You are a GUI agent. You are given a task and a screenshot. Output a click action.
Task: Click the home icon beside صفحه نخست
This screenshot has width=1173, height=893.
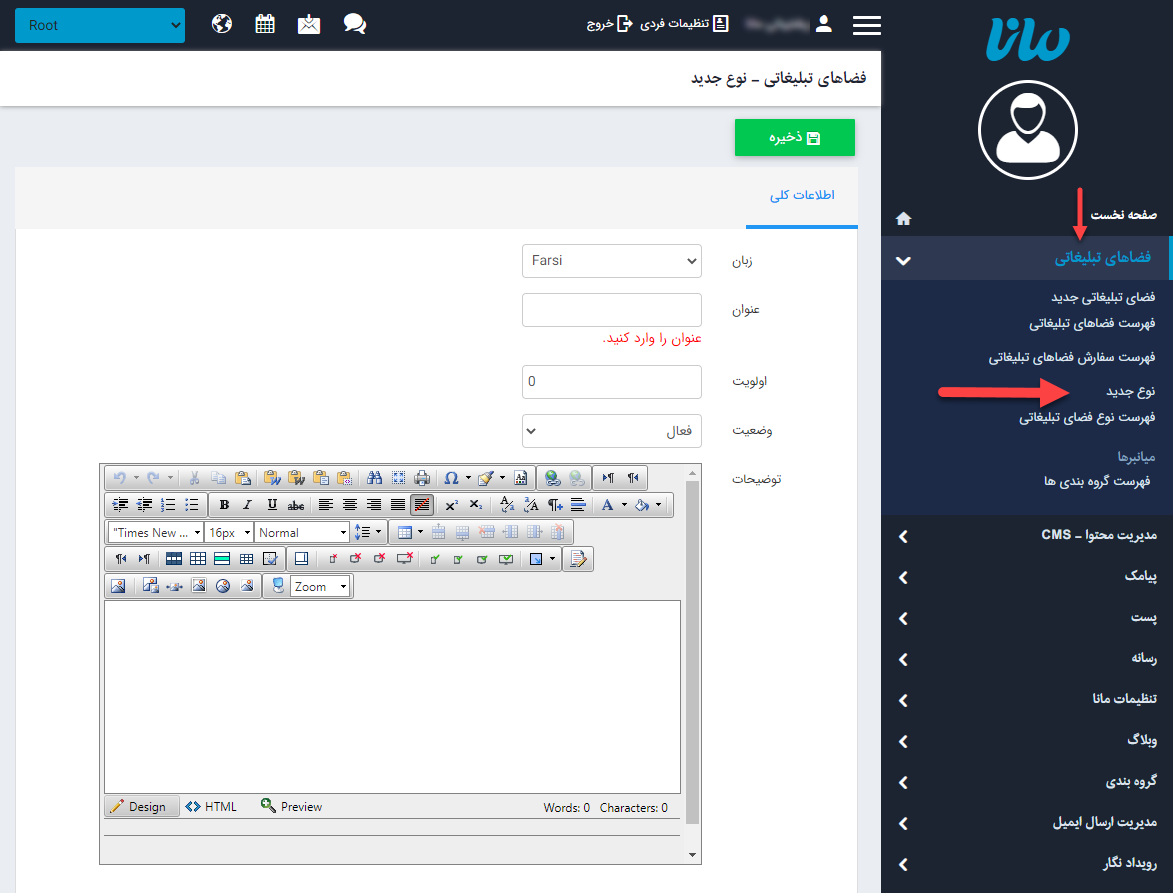tap(904, 218)
